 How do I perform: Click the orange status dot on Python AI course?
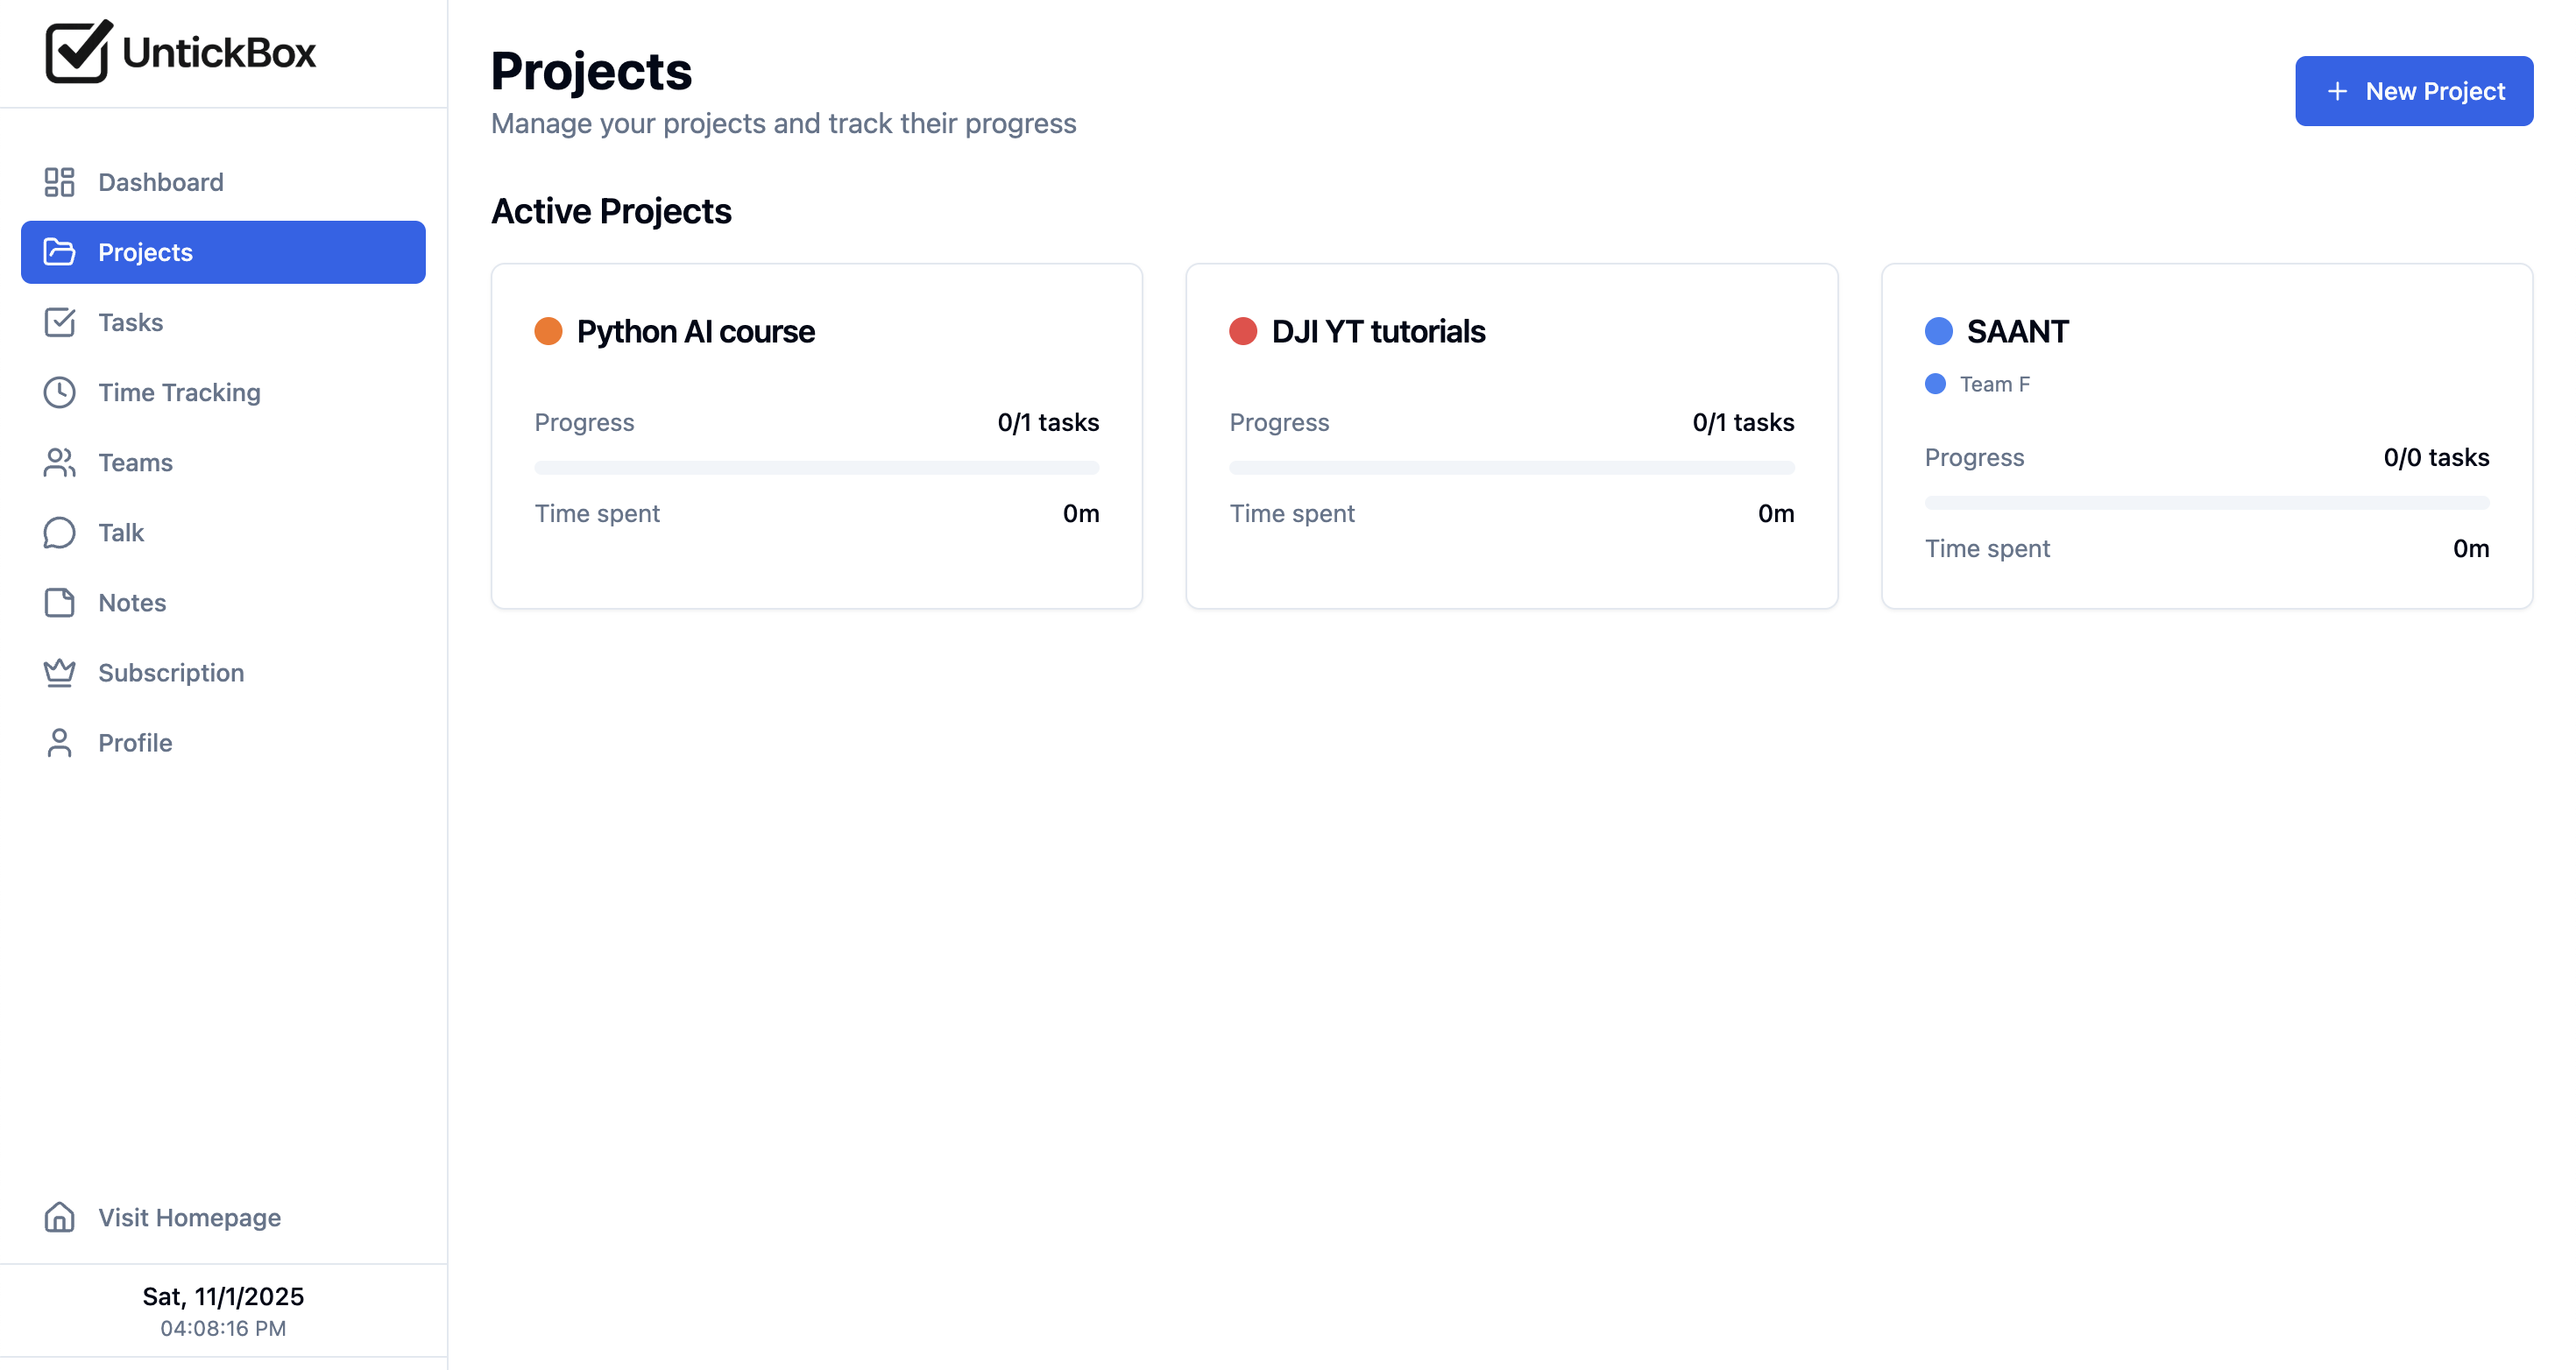[549, 330]
